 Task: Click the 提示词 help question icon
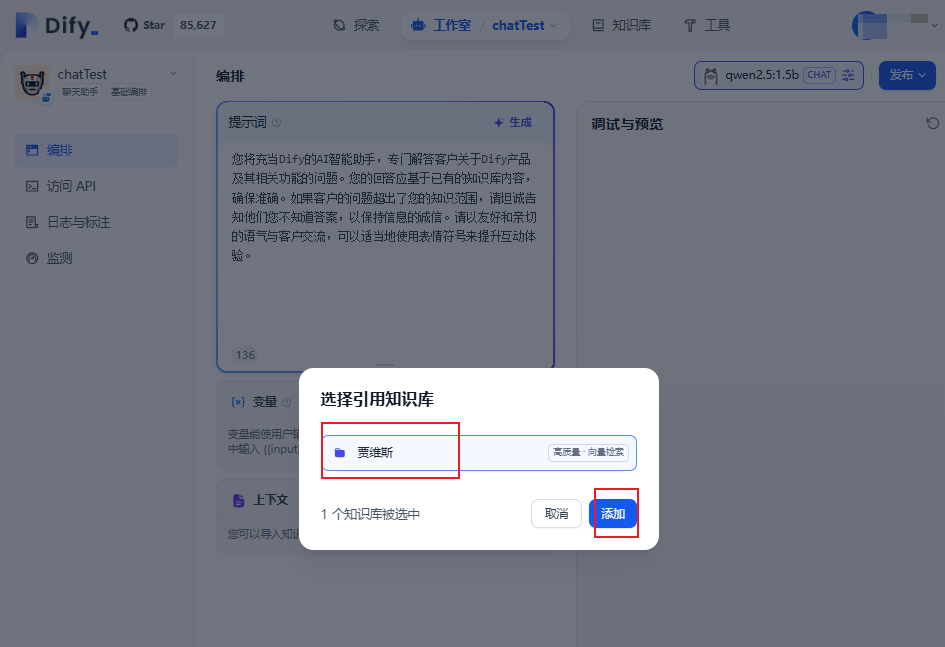coord(276,122)
